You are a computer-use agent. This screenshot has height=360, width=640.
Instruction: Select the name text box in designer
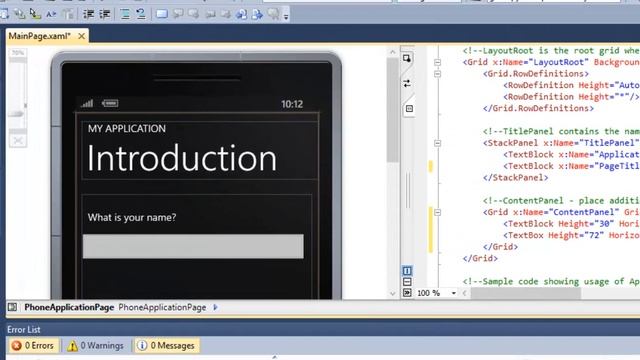[193, 246]
